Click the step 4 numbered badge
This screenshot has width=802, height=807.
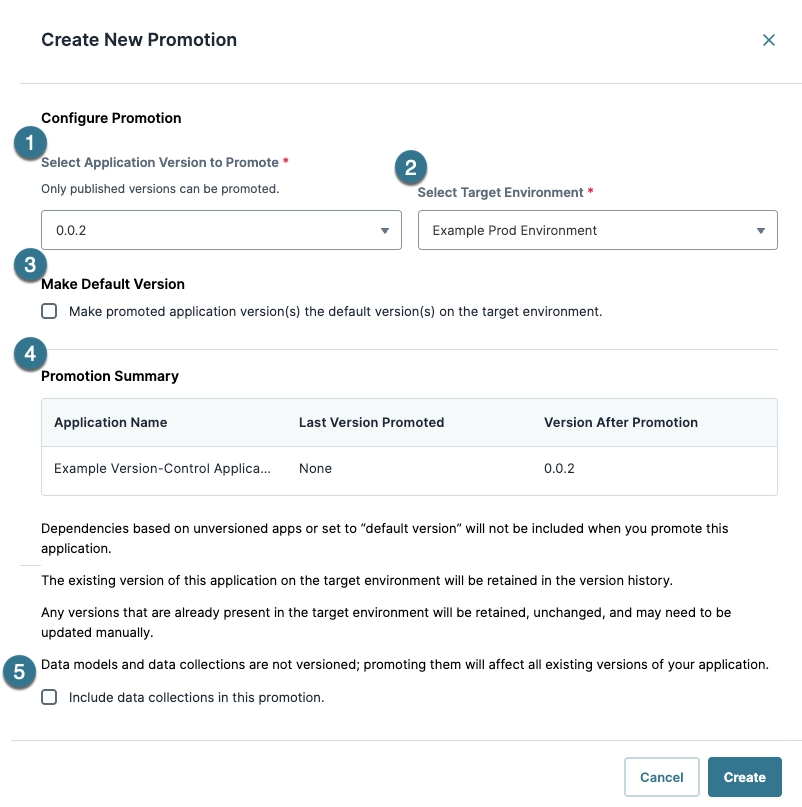coord(30,353)
